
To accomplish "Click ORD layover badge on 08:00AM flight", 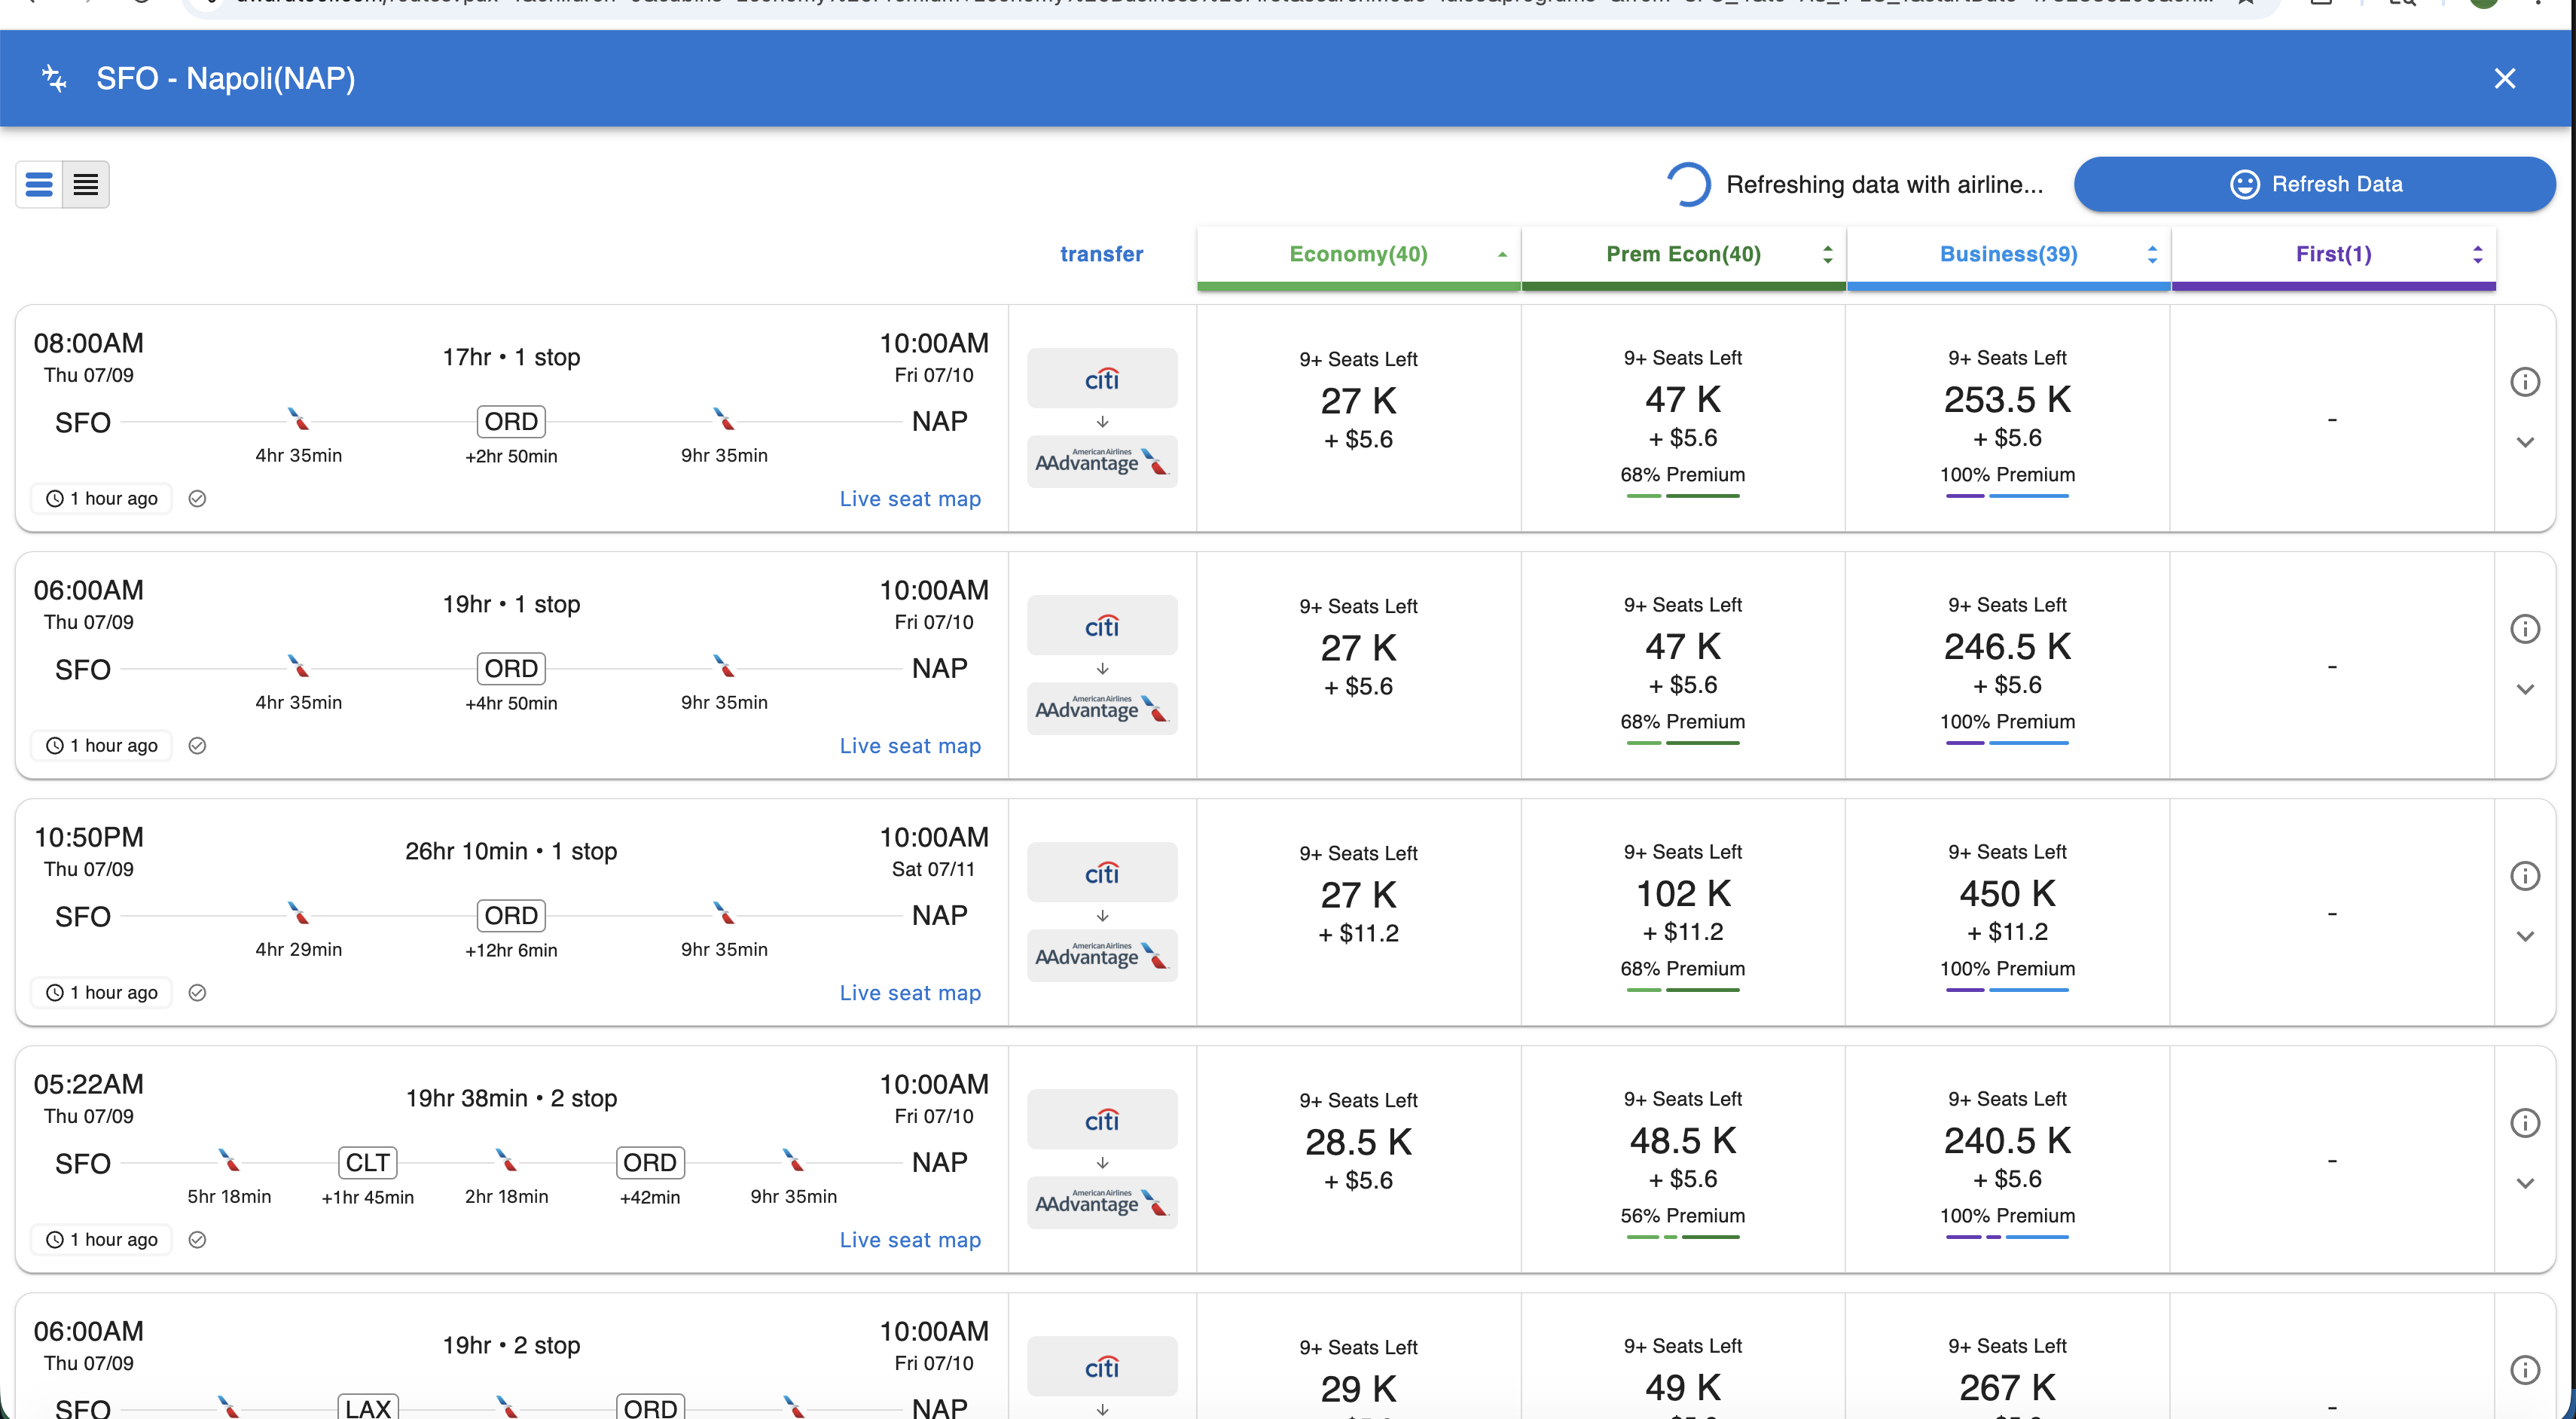I will pyautogui.click(x=511, y=421).
